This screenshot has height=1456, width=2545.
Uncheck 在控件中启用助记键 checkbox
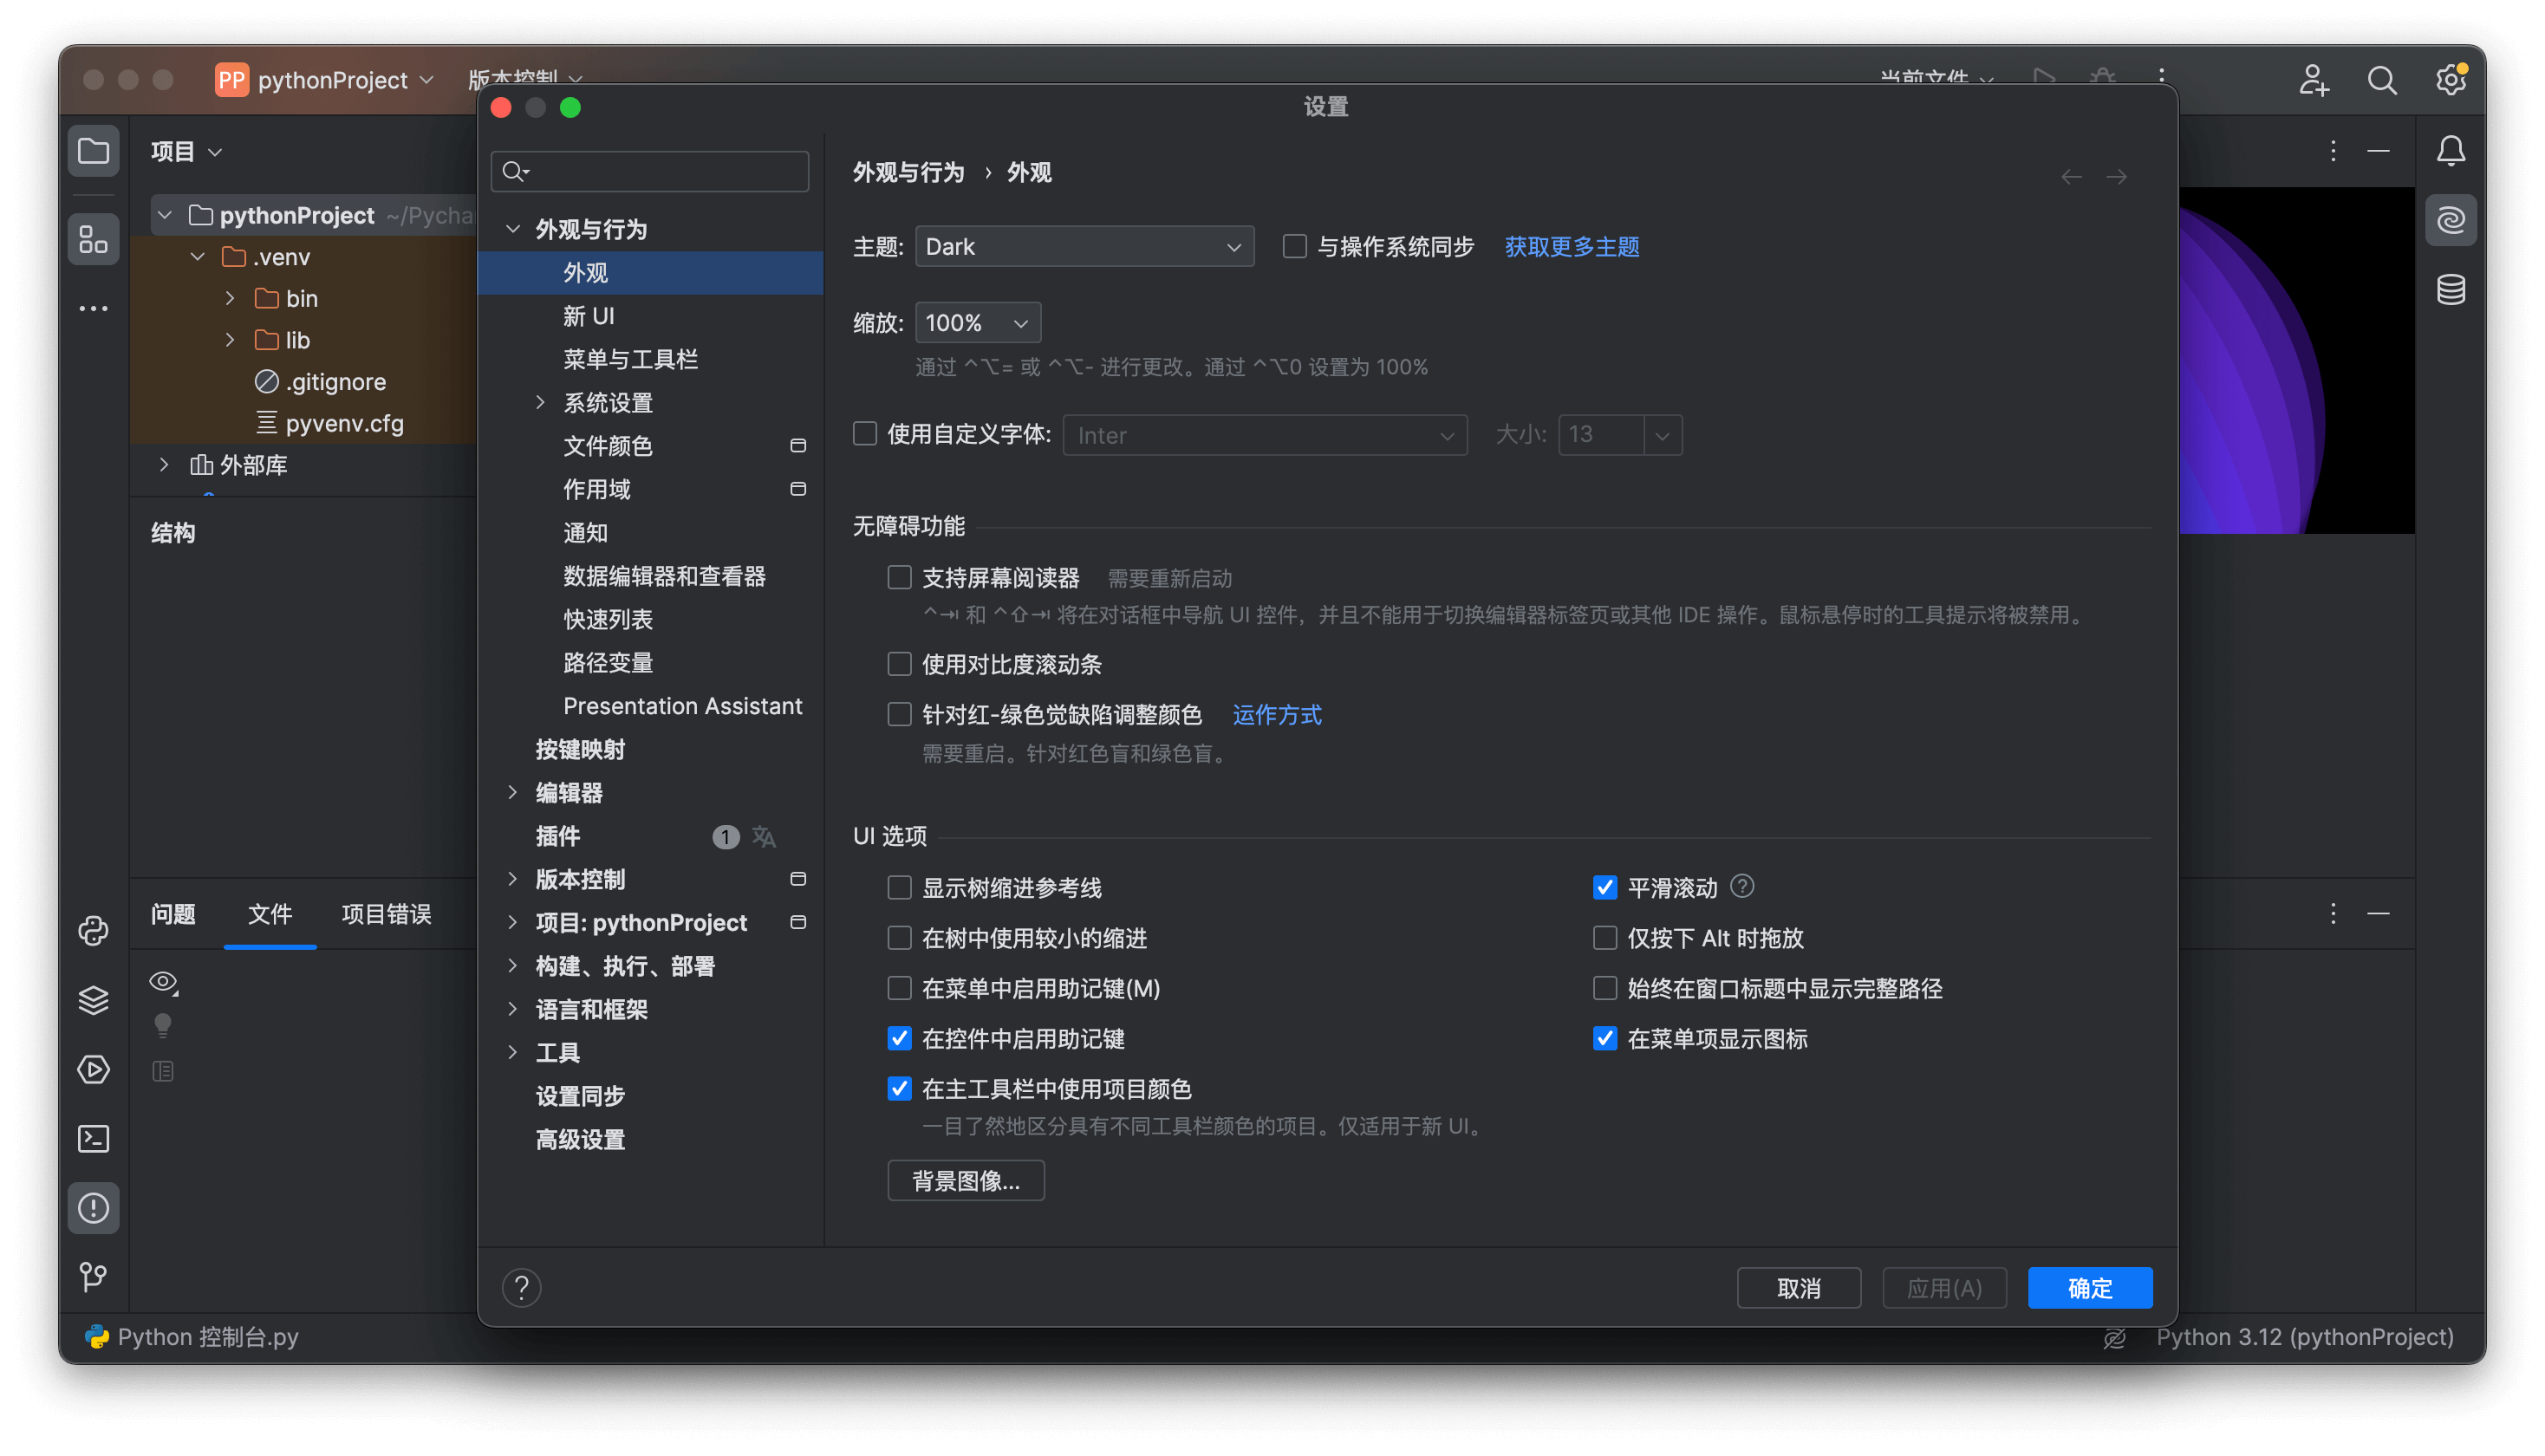pos(899,1038)
